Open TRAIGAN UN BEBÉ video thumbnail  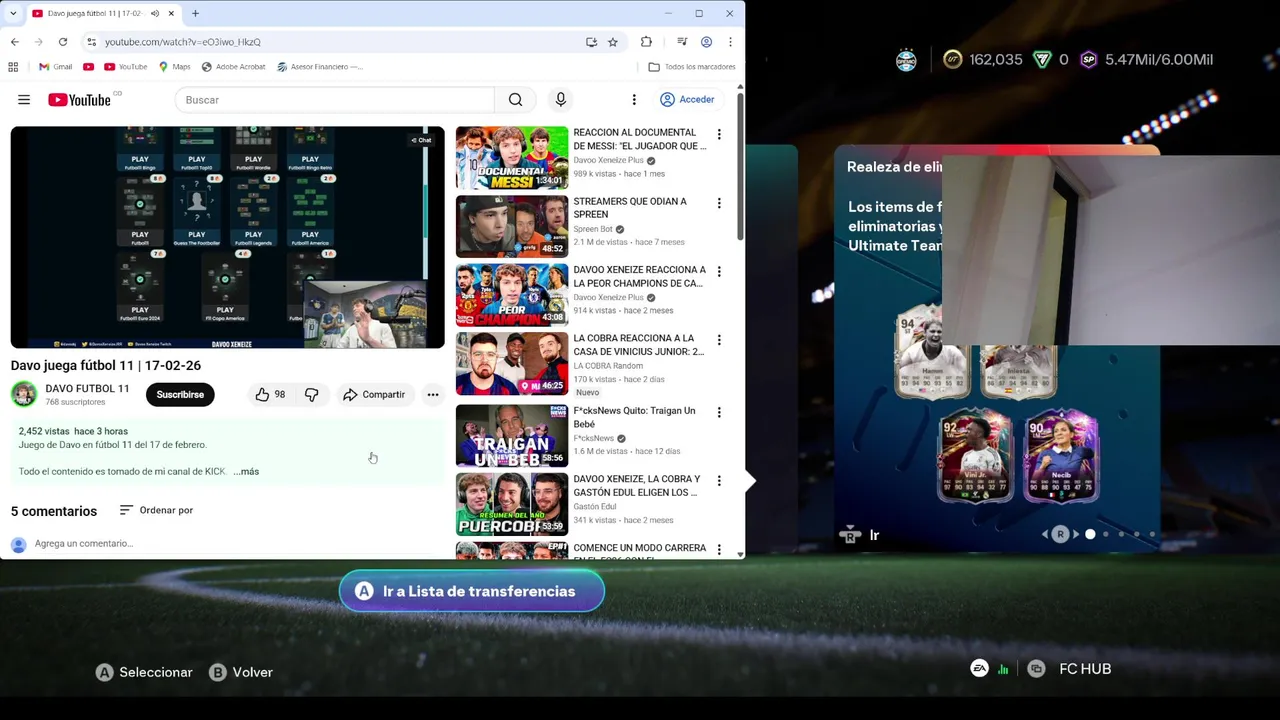[x=512, y=437]
